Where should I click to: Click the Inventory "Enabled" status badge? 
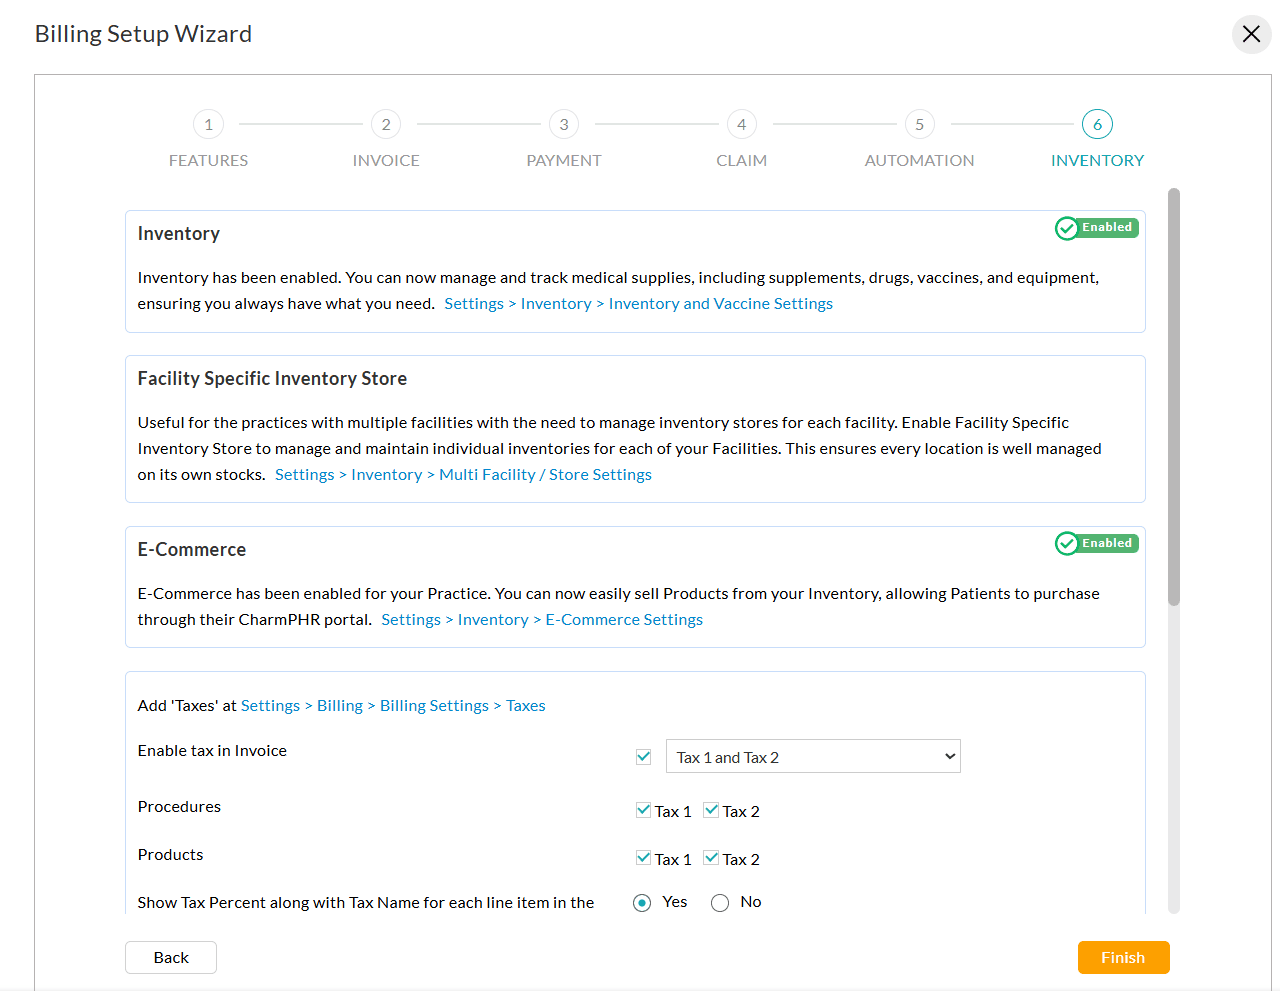(x=1096, y=228)
